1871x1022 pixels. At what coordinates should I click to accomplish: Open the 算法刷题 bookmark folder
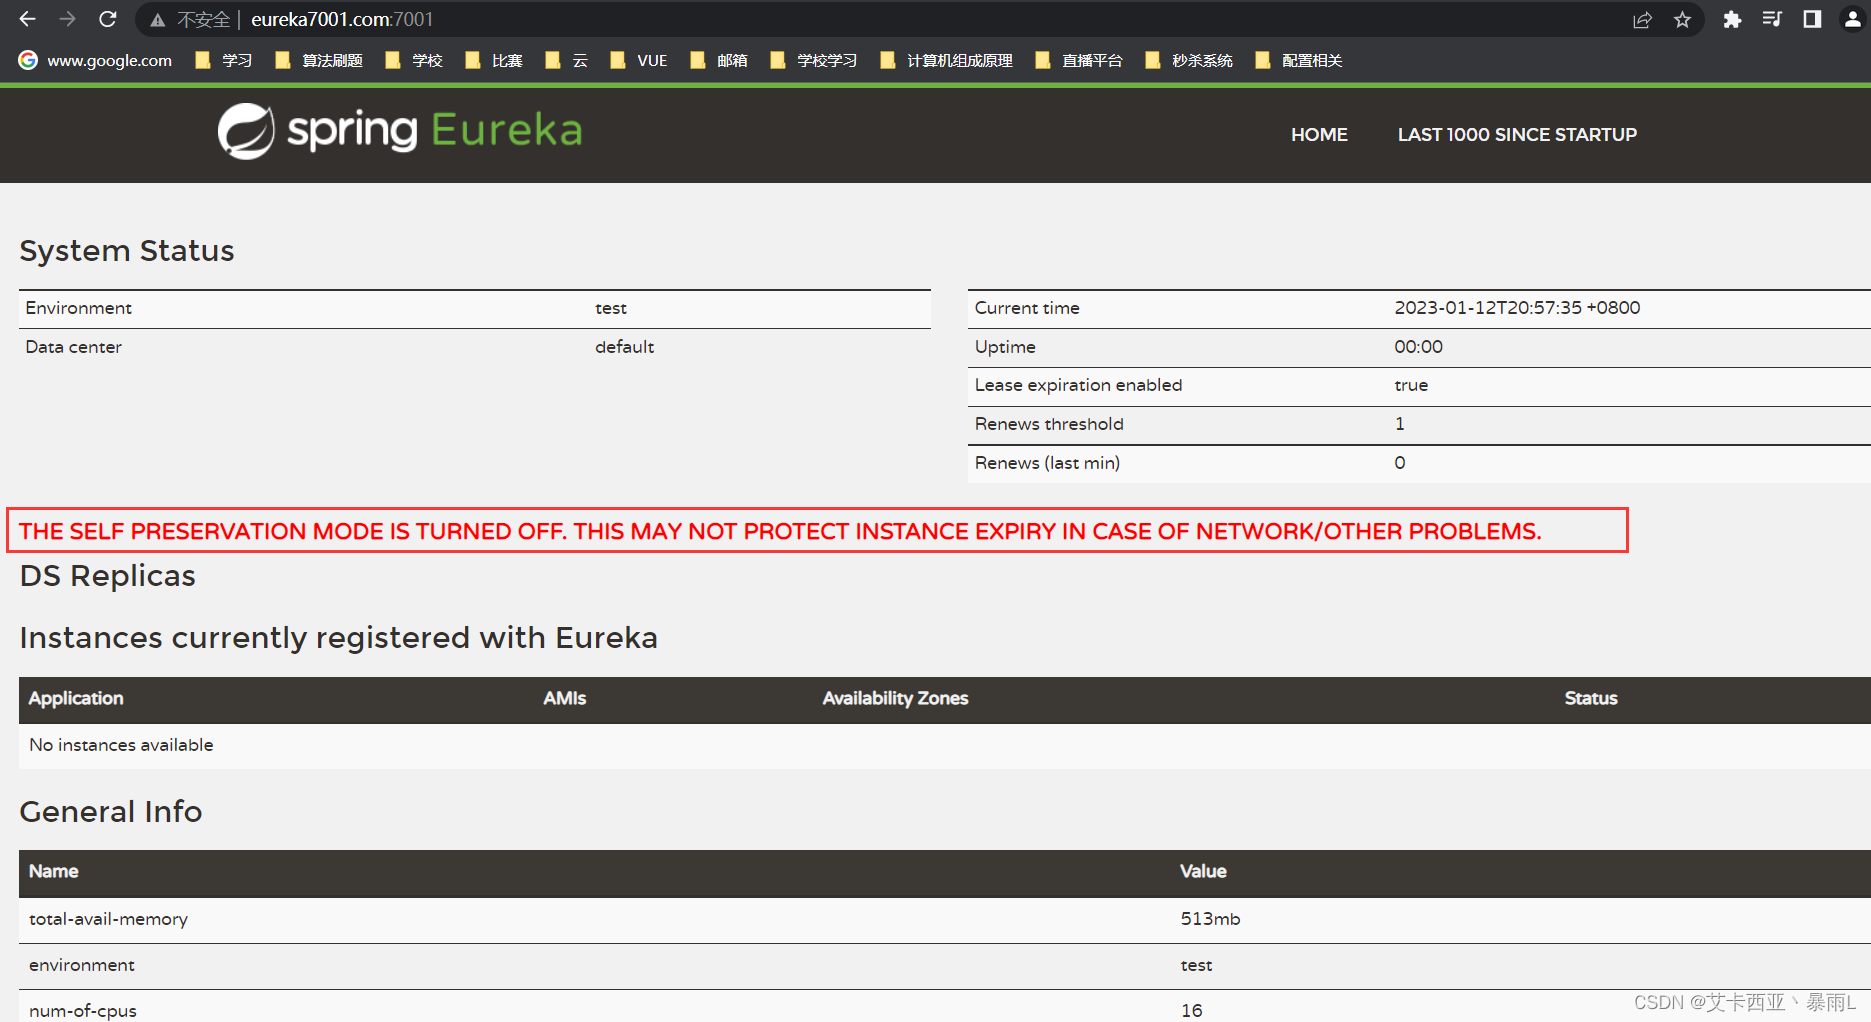click(319, 60)
